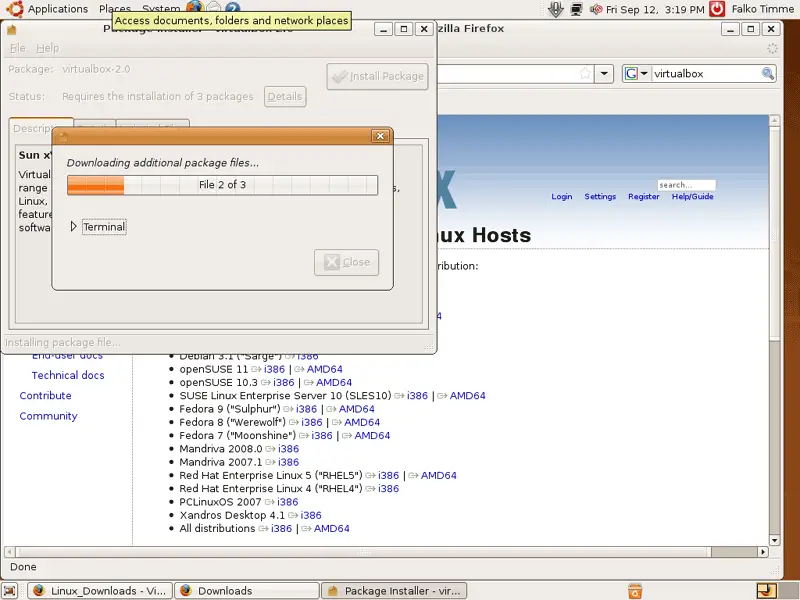Download SLES10 AMD64 package
The height and width of the screenshot is (600, 800).
[467, 395]
